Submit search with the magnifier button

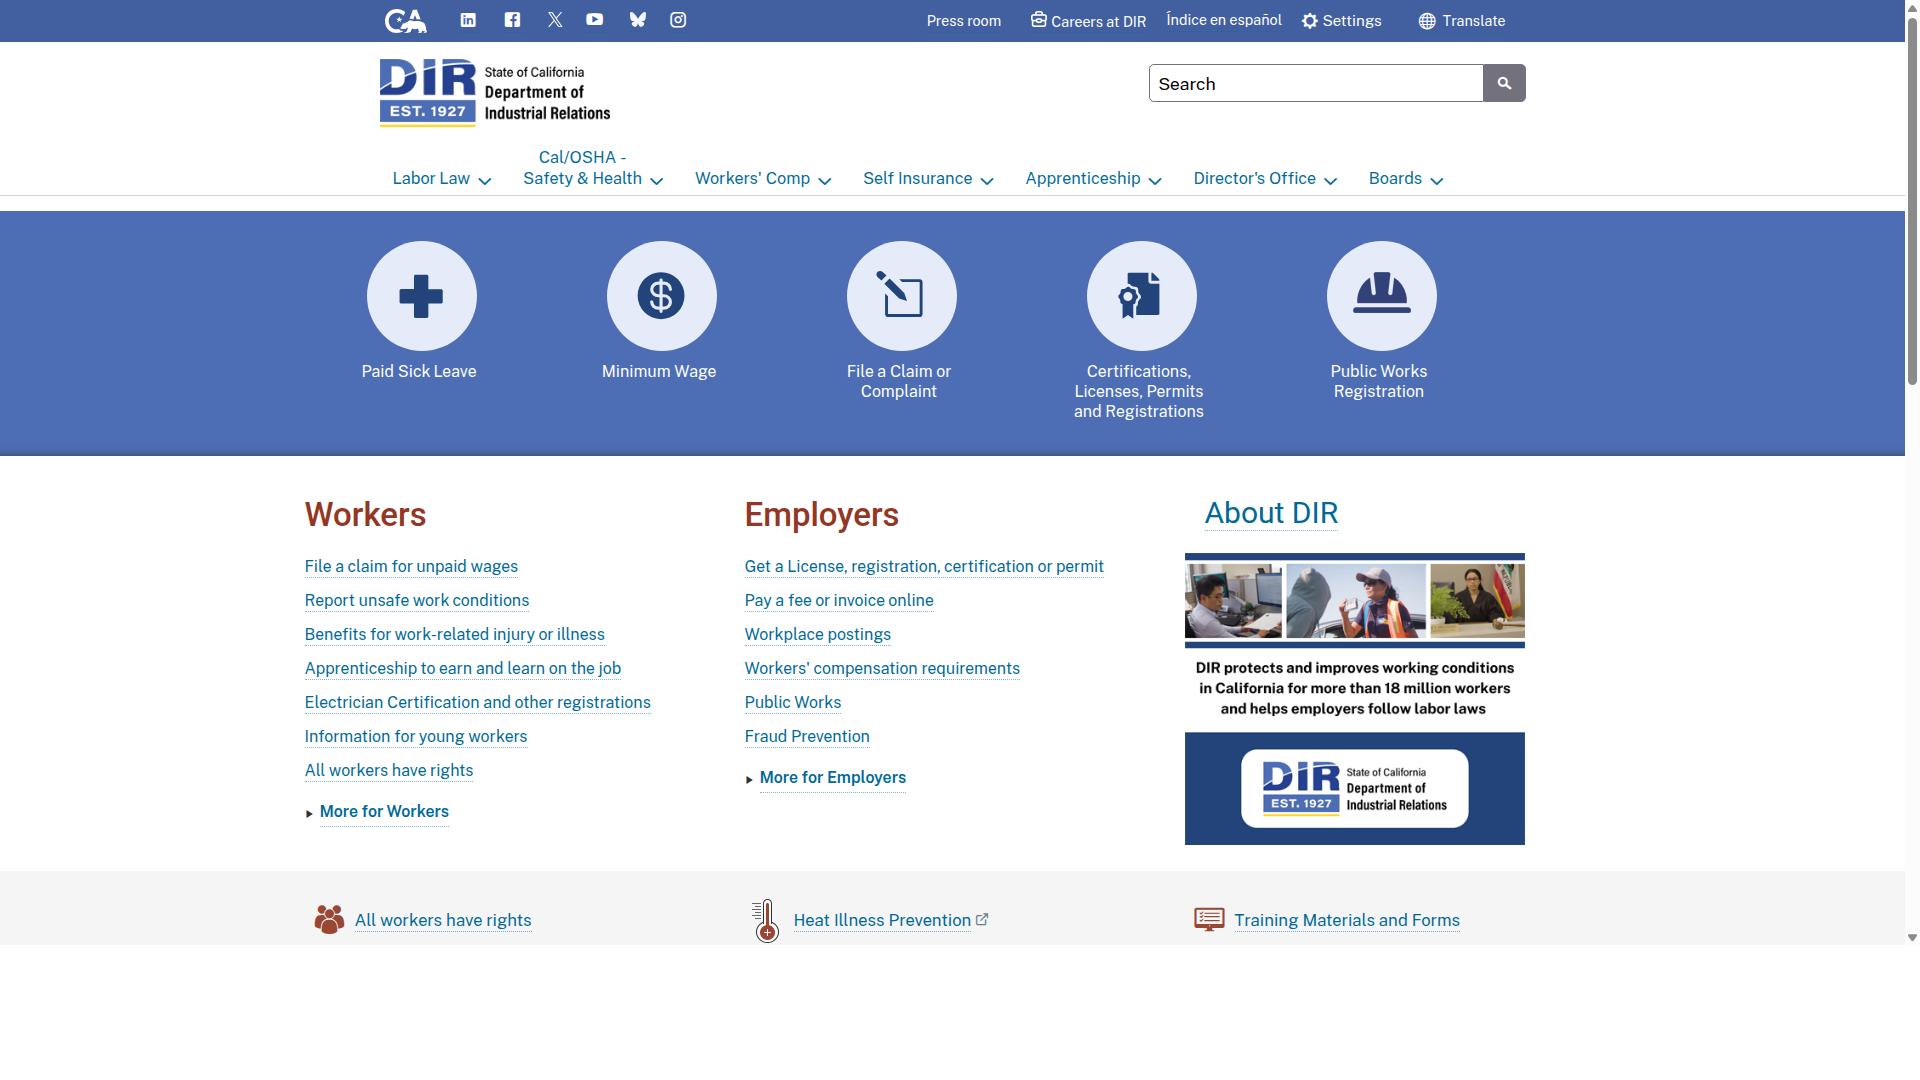[x=1504, y=83]
